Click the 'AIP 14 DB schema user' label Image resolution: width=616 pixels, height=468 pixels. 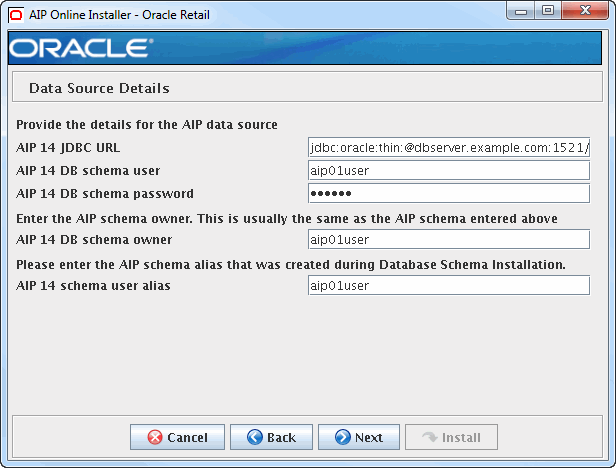coord(88,171)
